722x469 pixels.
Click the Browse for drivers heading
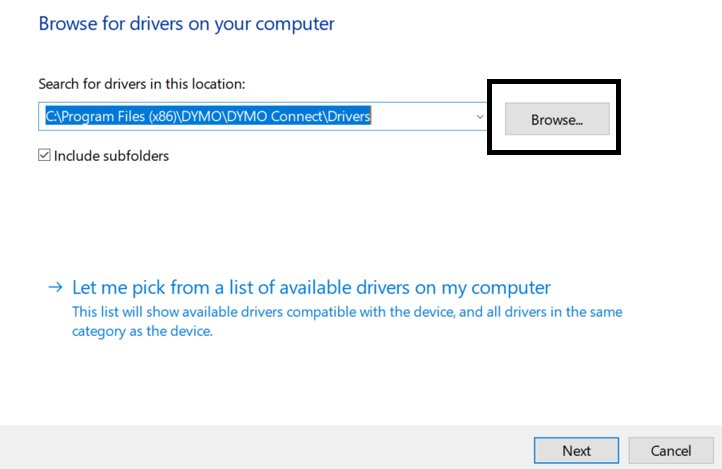(186, 22)
